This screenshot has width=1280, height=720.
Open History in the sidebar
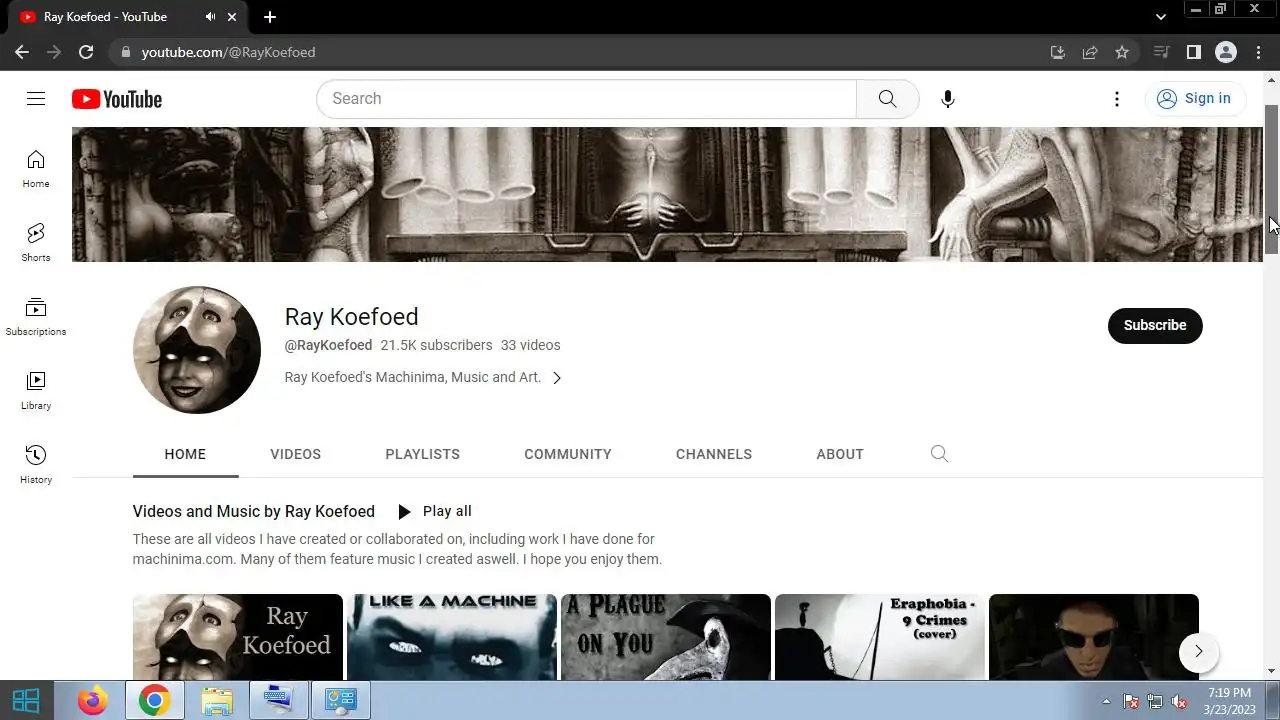(36, 465)
